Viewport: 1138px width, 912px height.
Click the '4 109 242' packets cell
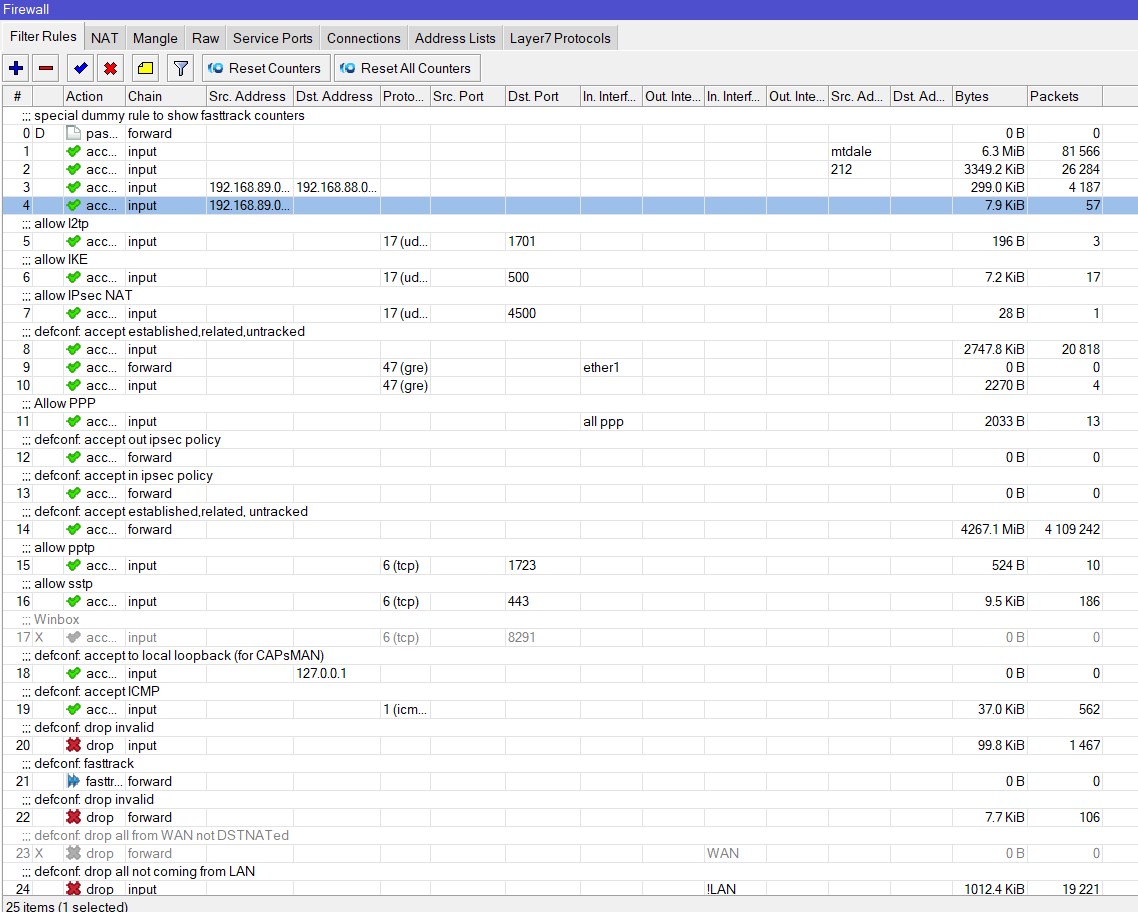point(1065,530)
